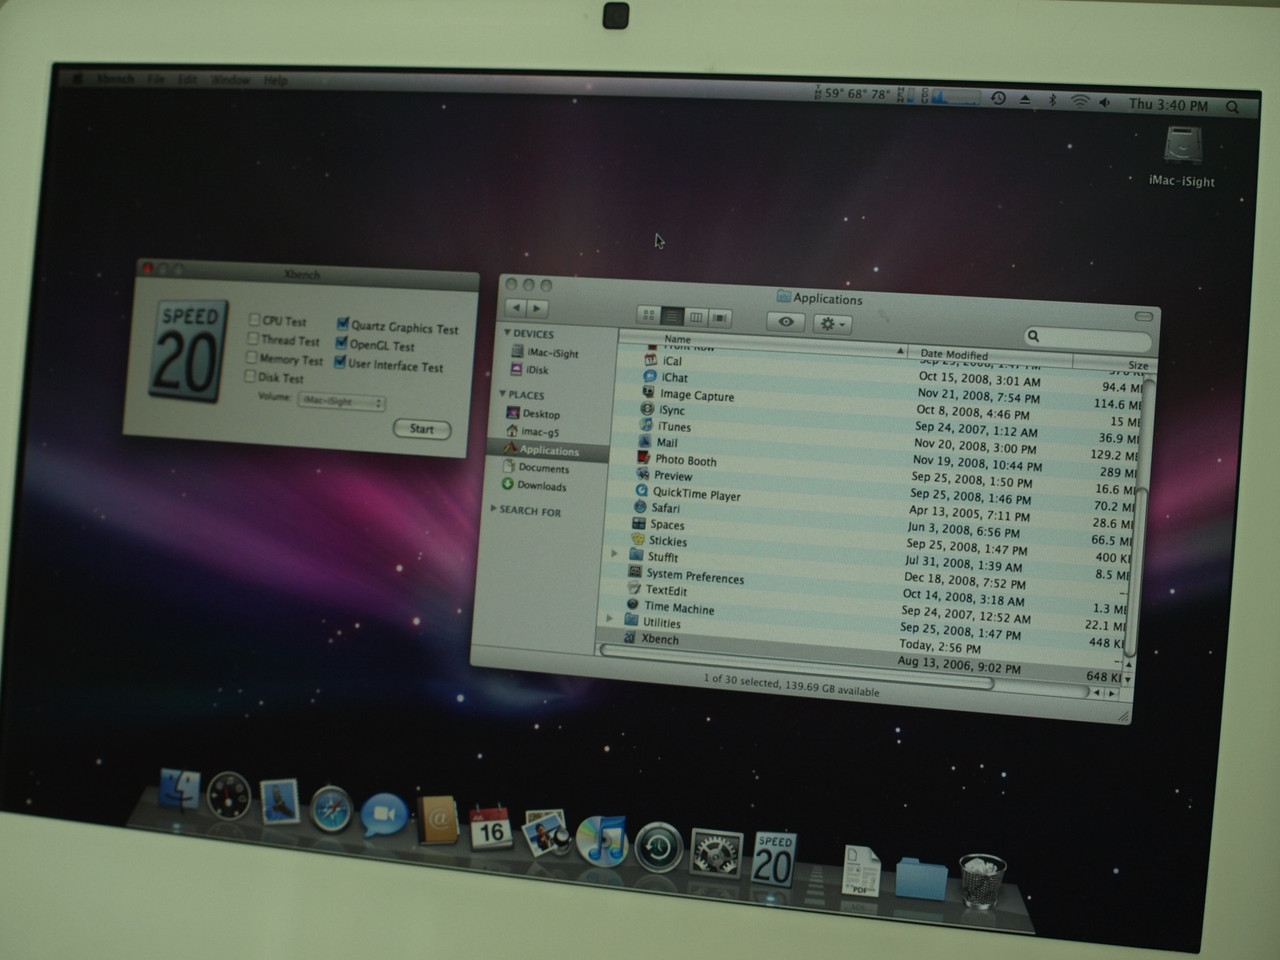Viewport: 1280px width, 960px height.
Task: Open Spotlight search in menu bar
Action: point(1233,106)
